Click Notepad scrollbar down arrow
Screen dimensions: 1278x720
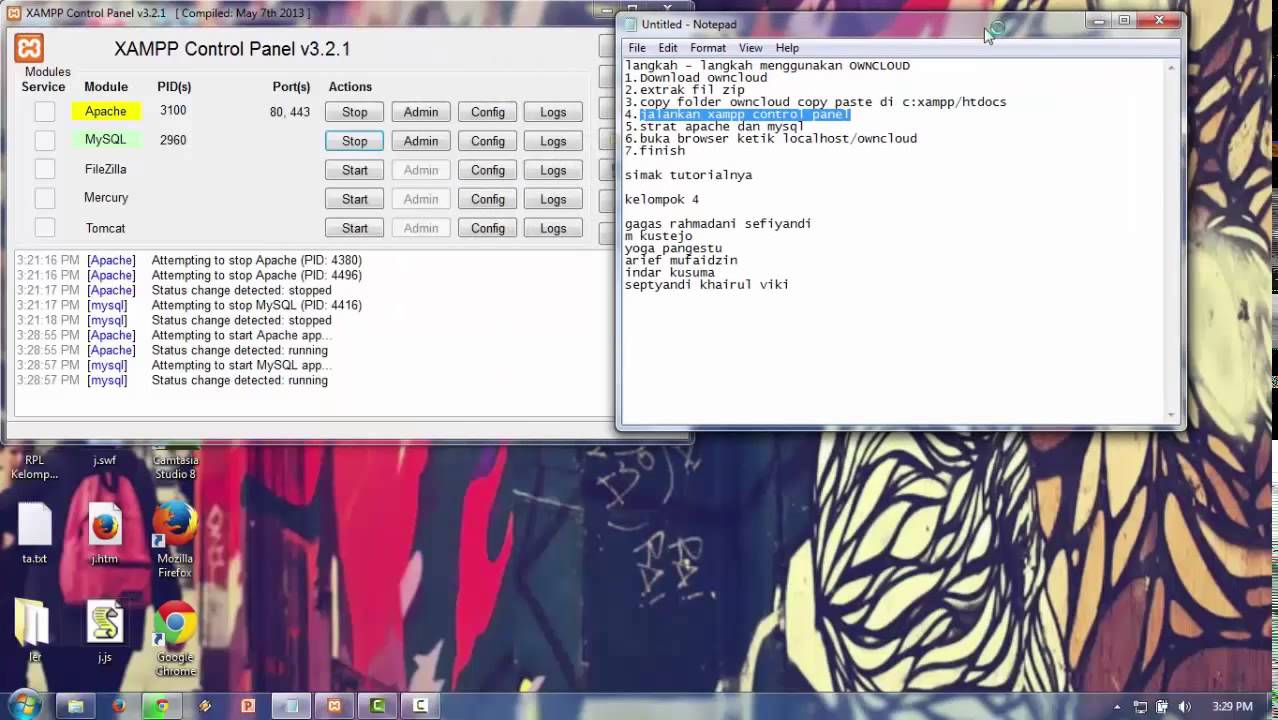(1171, 415)
